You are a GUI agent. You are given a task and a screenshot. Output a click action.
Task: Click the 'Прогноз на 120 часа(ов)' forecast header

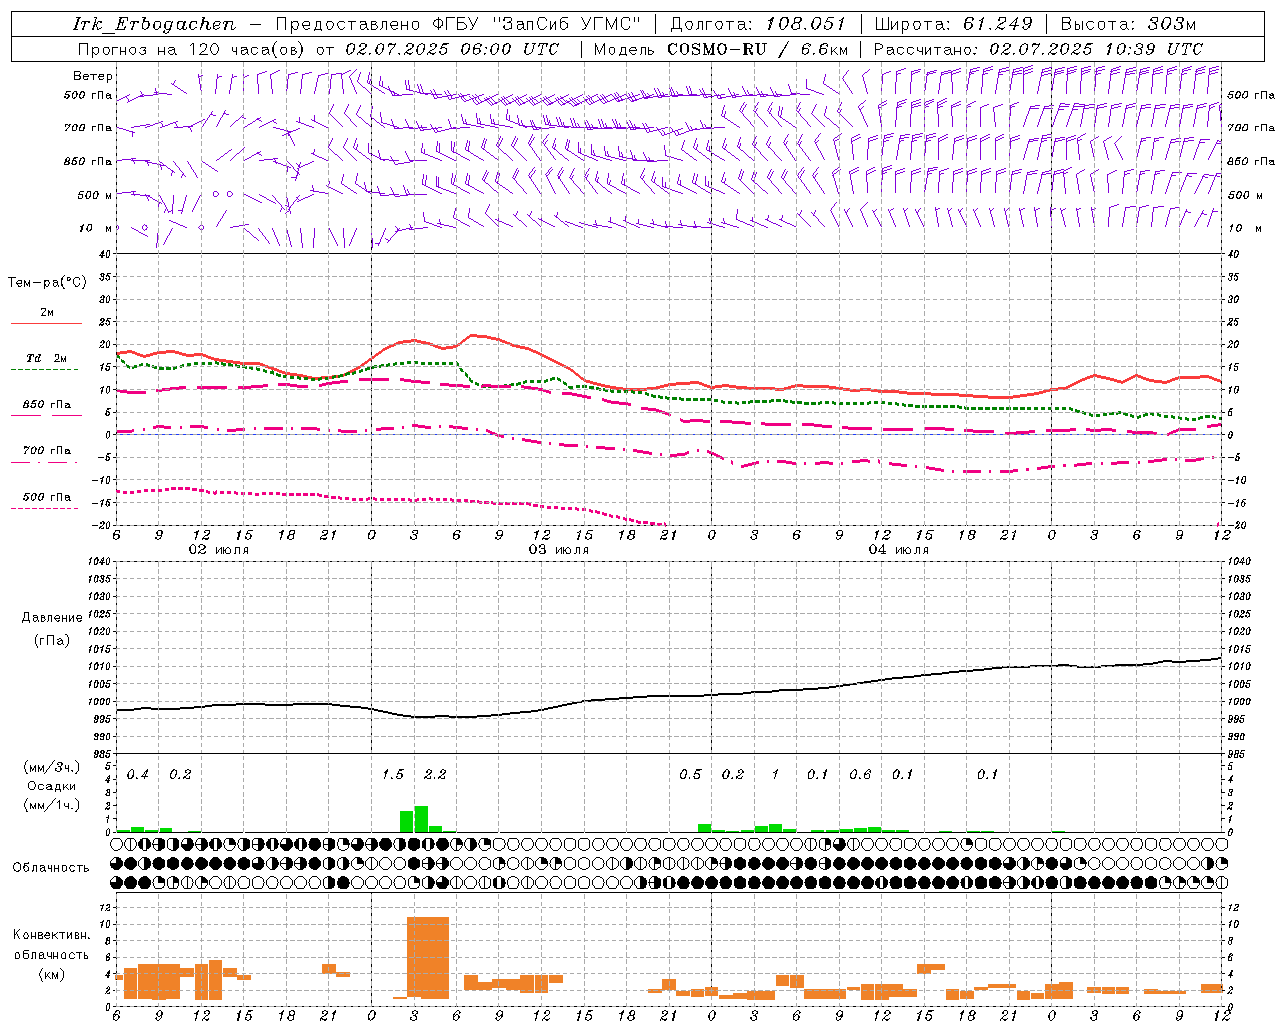(192, 49)
